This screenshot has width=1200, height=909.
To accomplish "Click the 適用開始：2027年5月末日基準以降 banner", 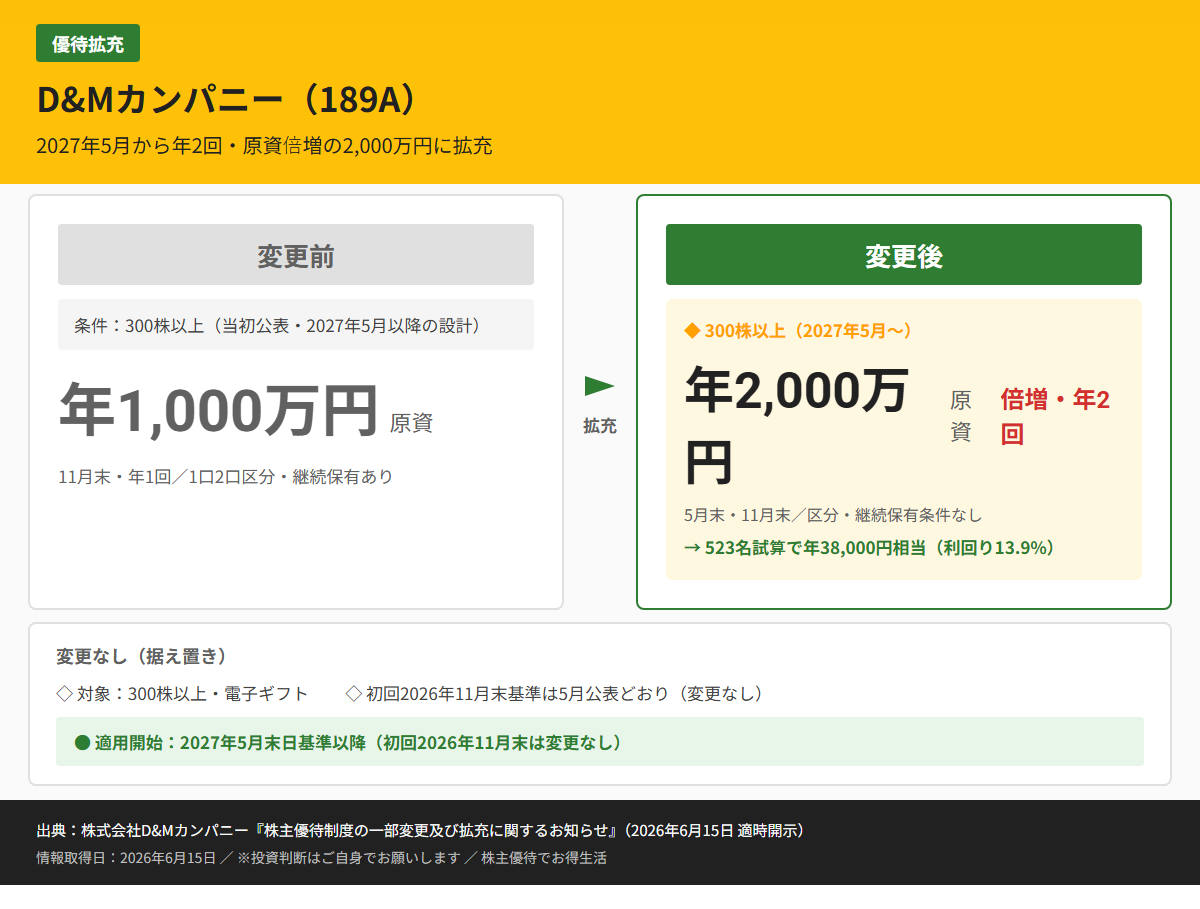I will point(600,742).
